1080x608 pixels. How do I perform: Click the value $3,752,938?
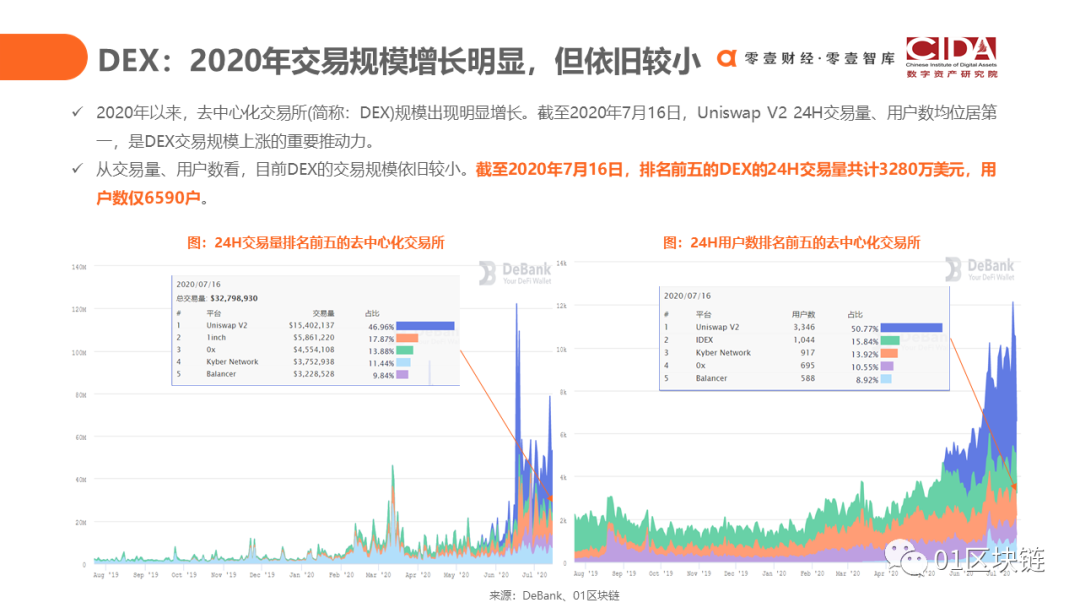313,361
